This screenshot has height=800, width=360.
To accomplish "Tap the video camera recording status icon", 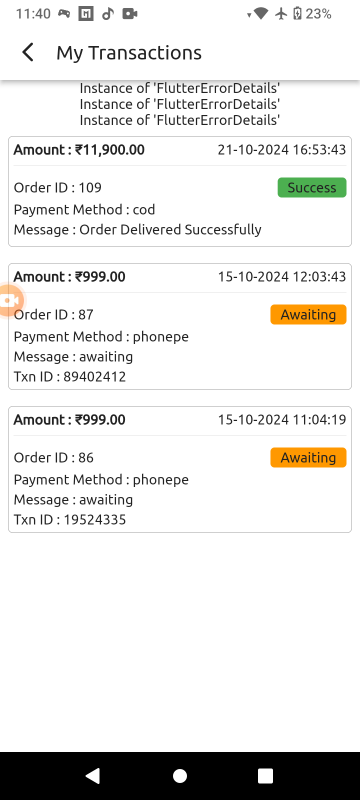I will point(130,14).
